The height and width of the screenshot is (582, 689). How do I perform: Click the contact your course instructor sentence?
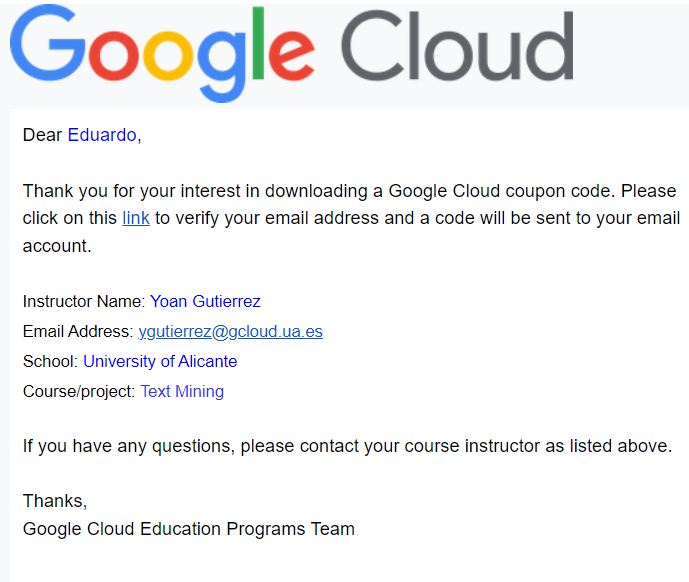click(x=348, y=446)
